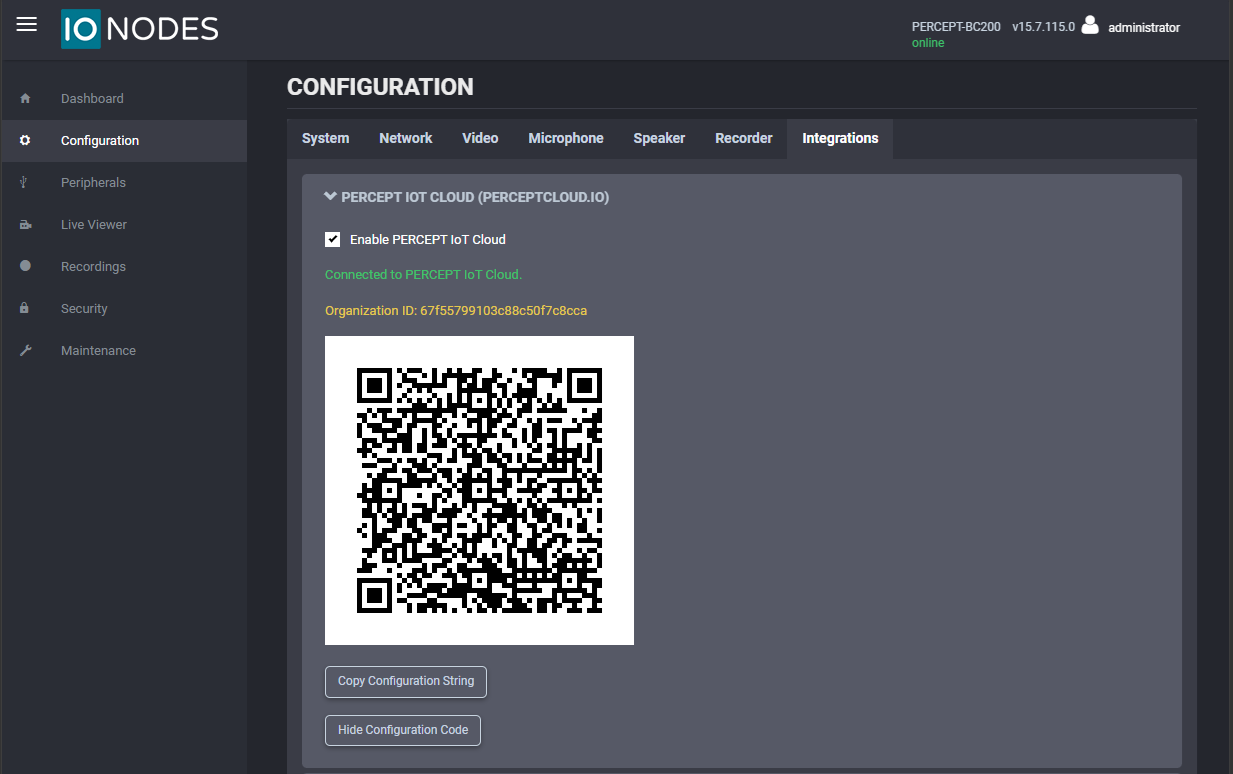
Task: Click the administrator username label
Action: point(1144,28)
